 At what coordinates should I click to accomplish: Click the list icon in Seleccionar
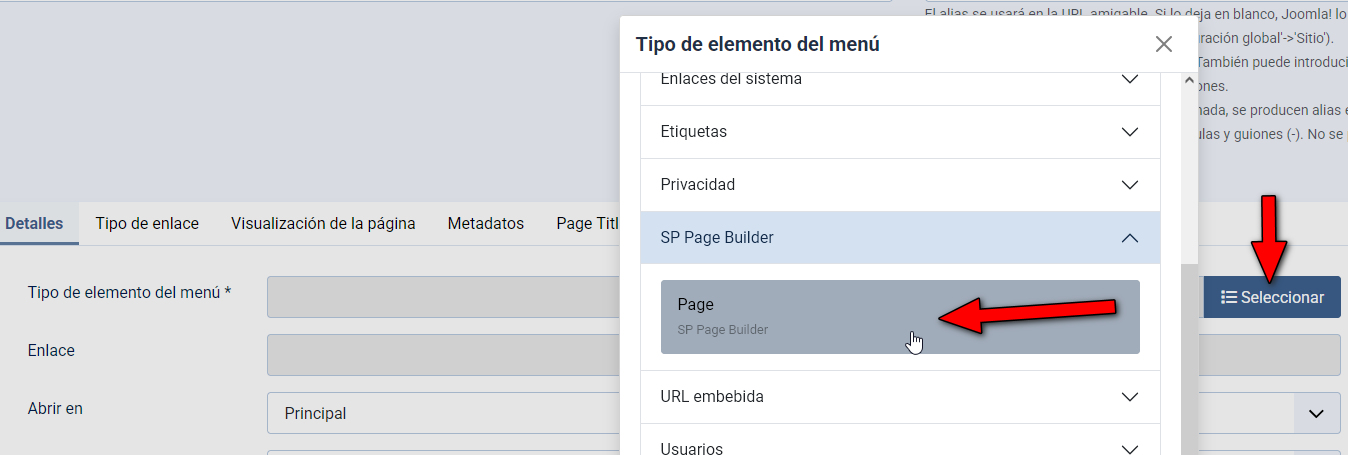tap(1229, 298)
